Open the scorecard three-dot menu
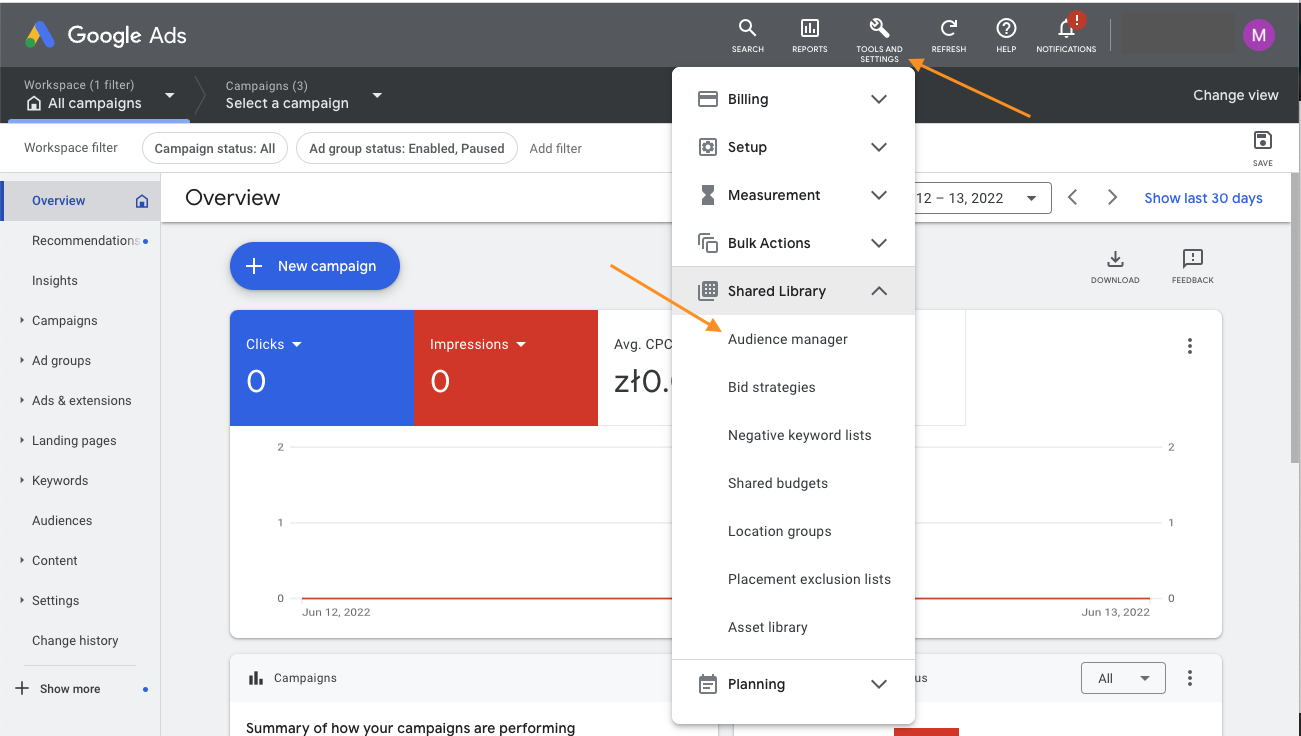The height and width of the screenshot is (736, 1301). (1190, 346)
